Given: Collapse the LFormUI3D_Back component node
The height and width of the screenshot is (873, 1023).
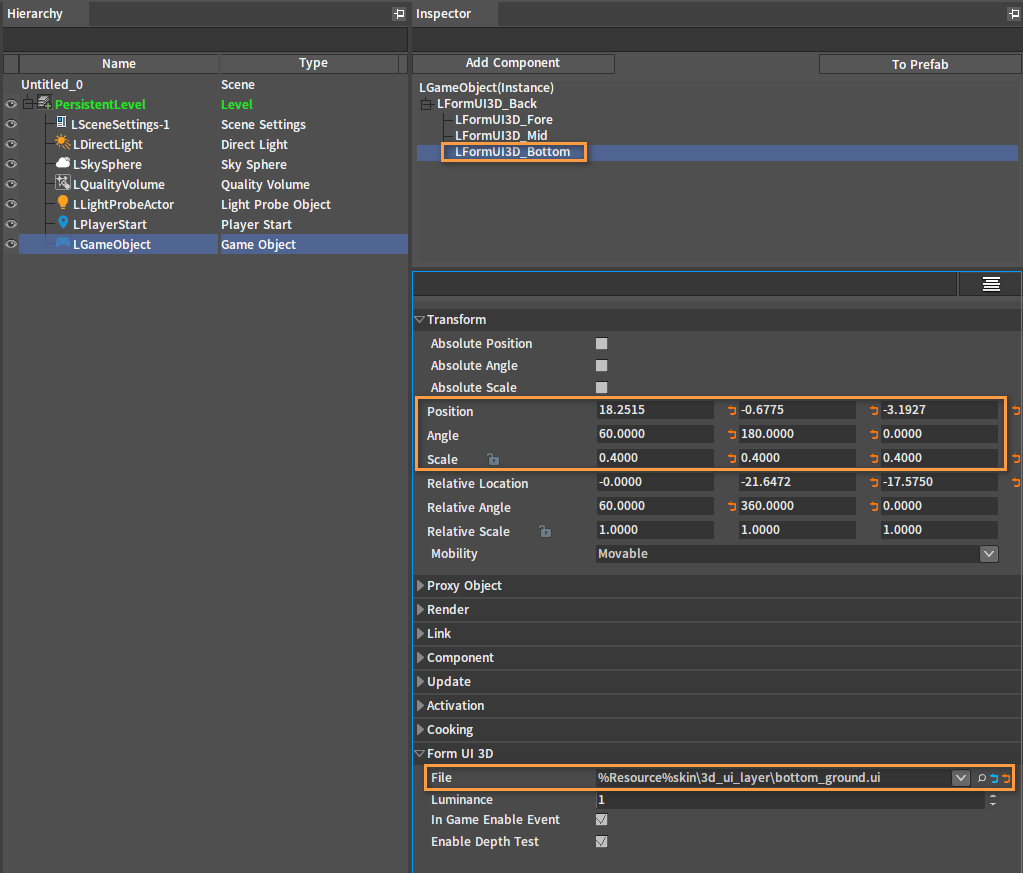Looking at the screenshot, I should pos(427,104).
